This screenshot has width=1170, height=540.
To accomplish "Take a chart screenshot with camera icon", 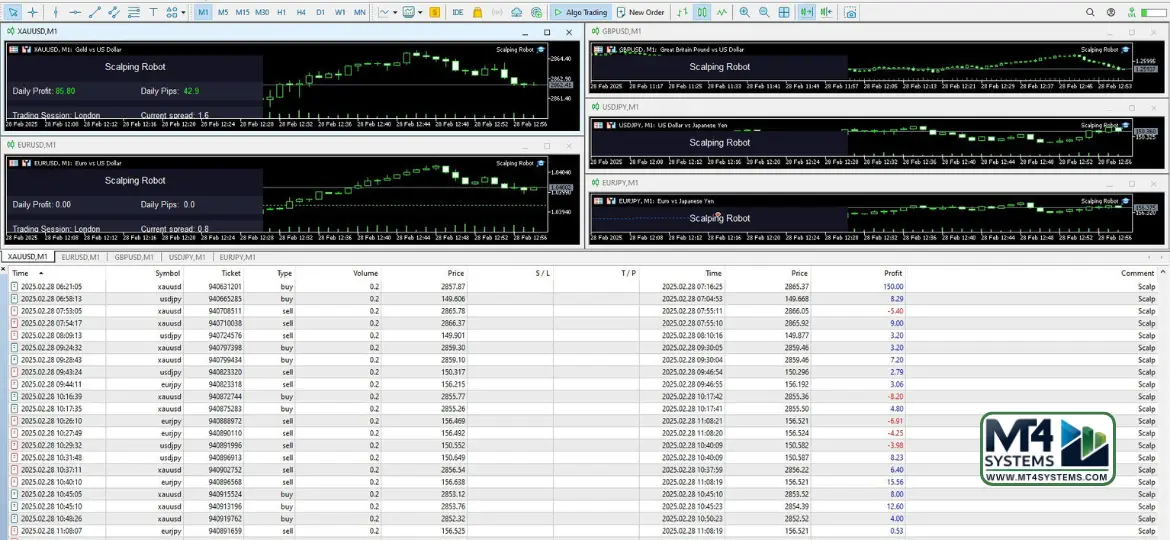I will (x=849, y=12).
